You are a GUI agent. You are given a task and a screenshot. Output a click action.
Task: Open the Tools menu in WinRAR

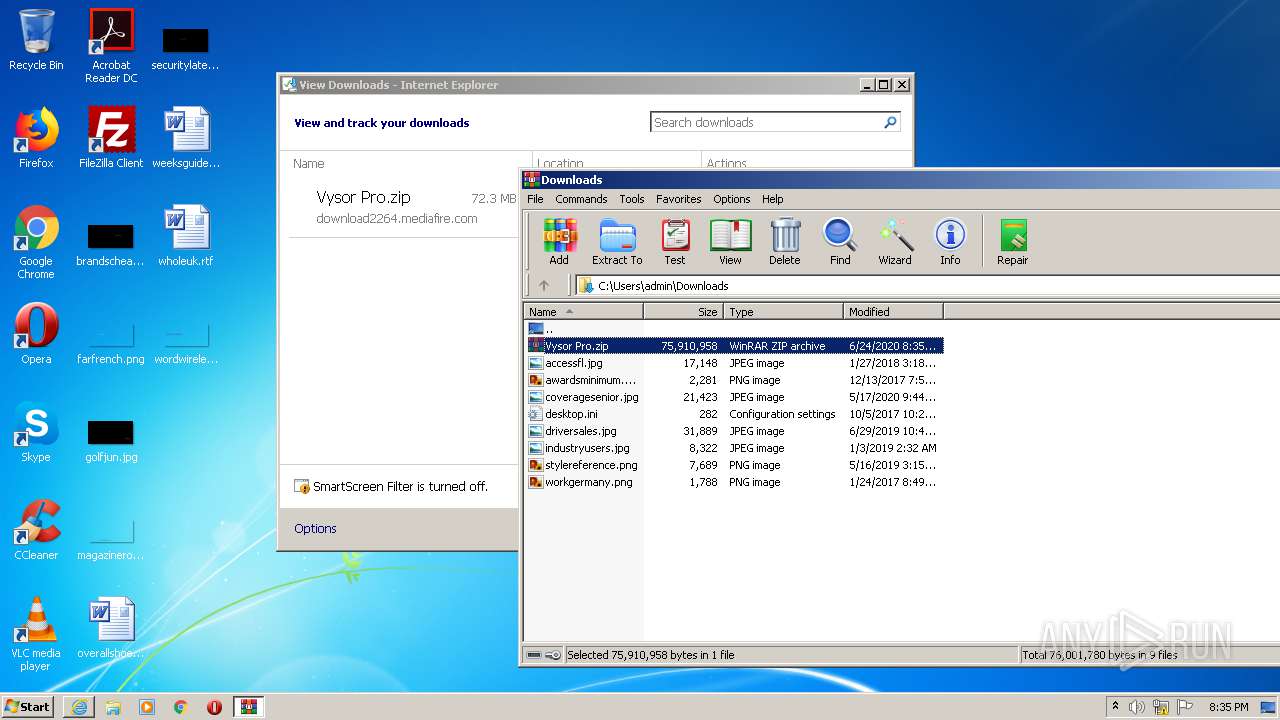(x=632, y=199)
